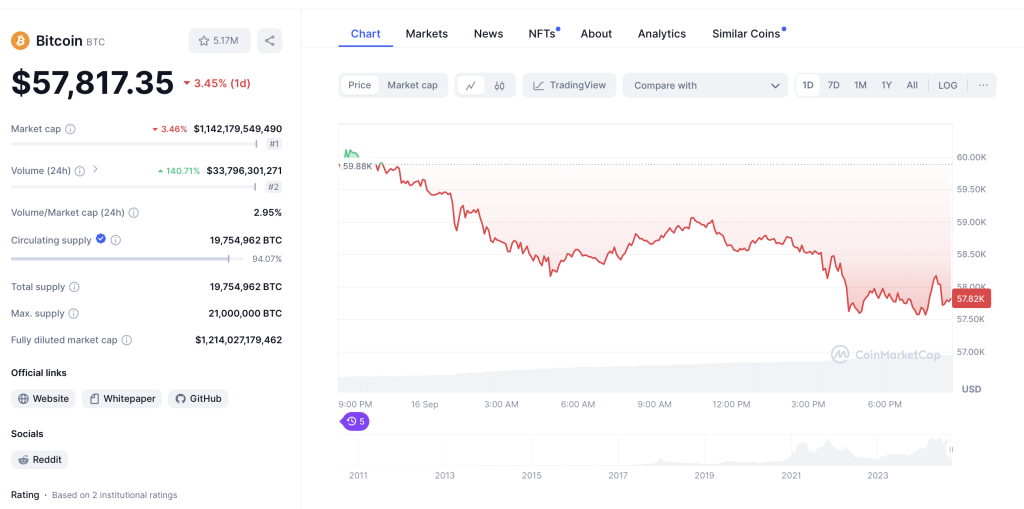
Task: Switch to the Markets tab
Action: (426, 33)
